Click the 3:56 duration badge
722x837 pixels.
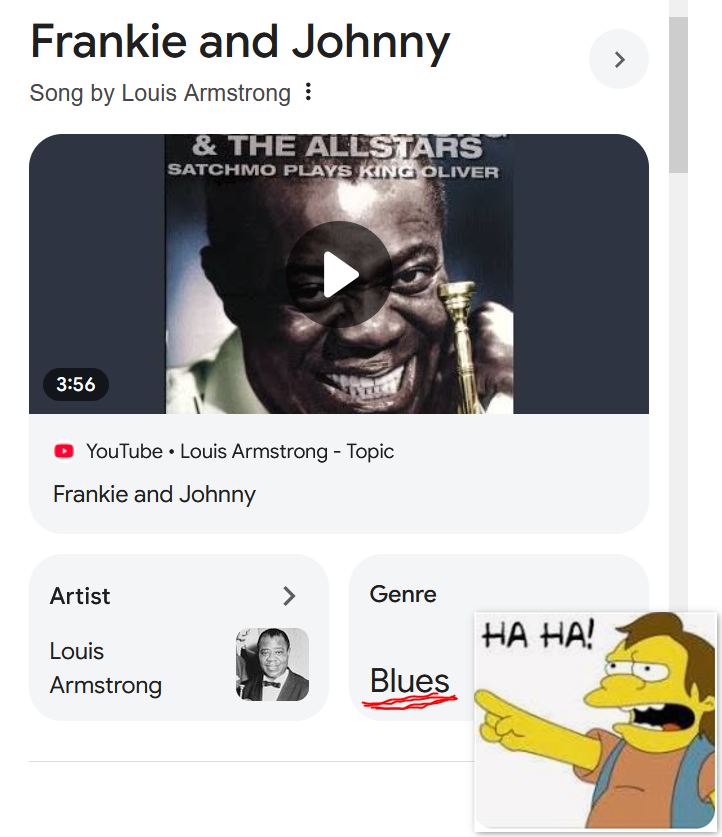click(76, 384)
